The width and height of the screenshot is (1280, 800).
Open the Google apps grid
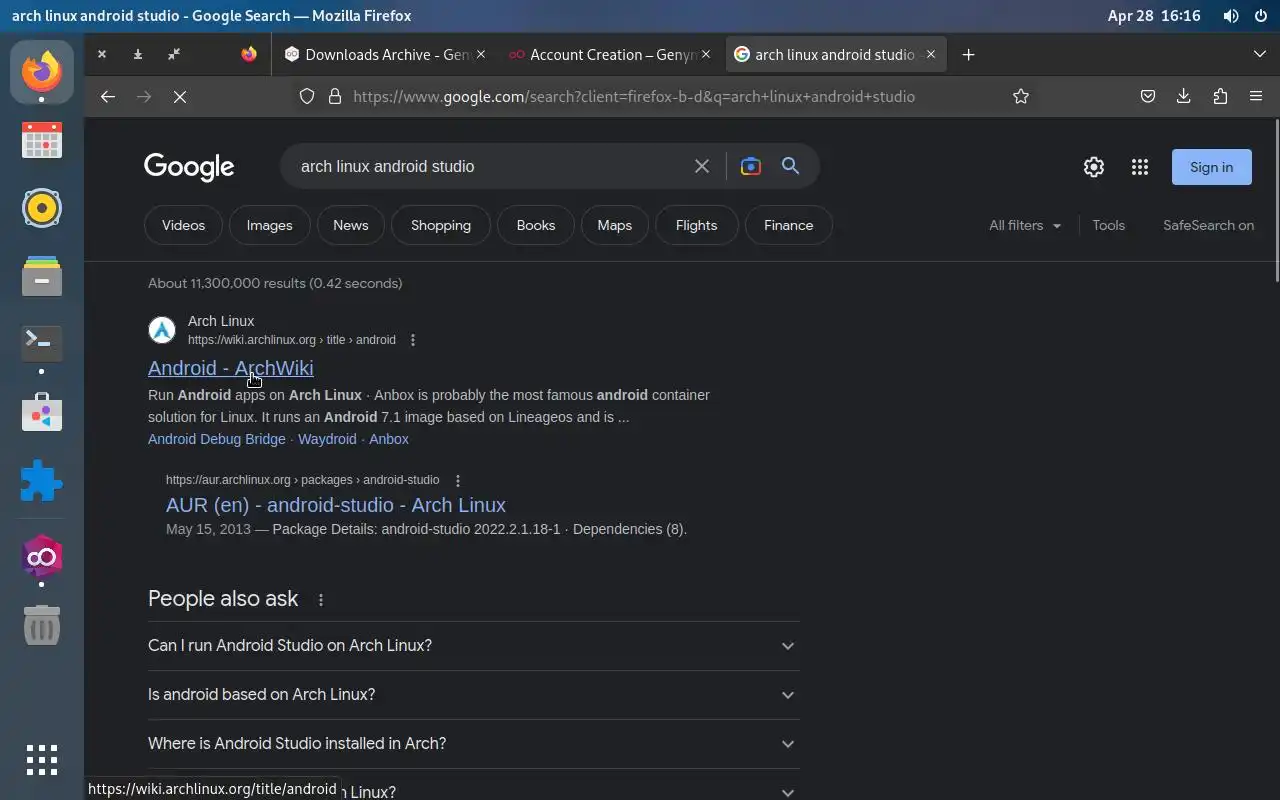pos(1140,167)
